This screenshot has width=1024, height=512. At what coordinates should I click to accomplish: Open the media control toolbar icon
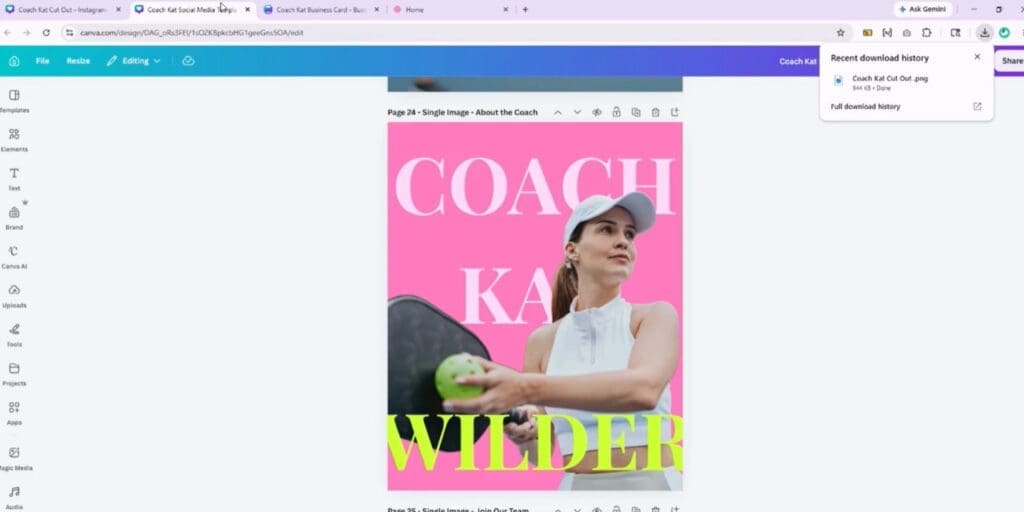pos(955,33)
